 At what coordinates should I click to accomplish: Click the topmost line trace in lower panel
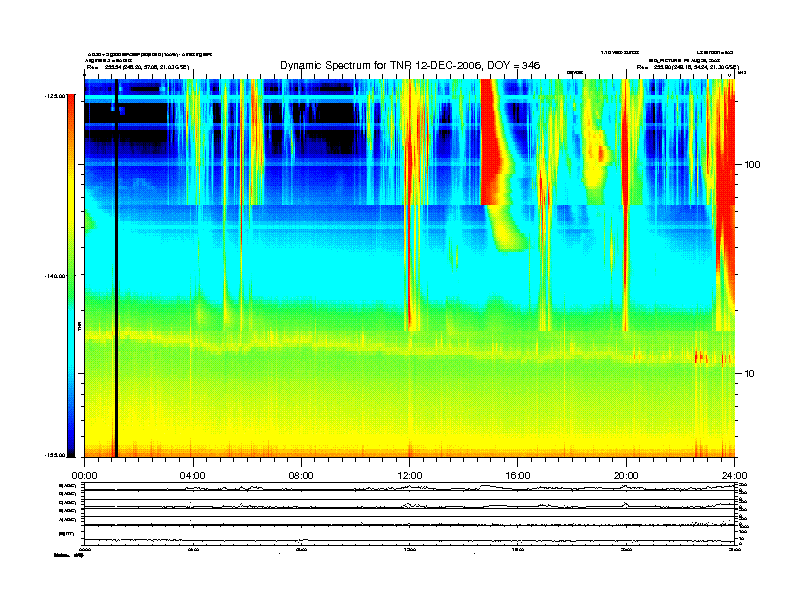[x=409, y=487]
